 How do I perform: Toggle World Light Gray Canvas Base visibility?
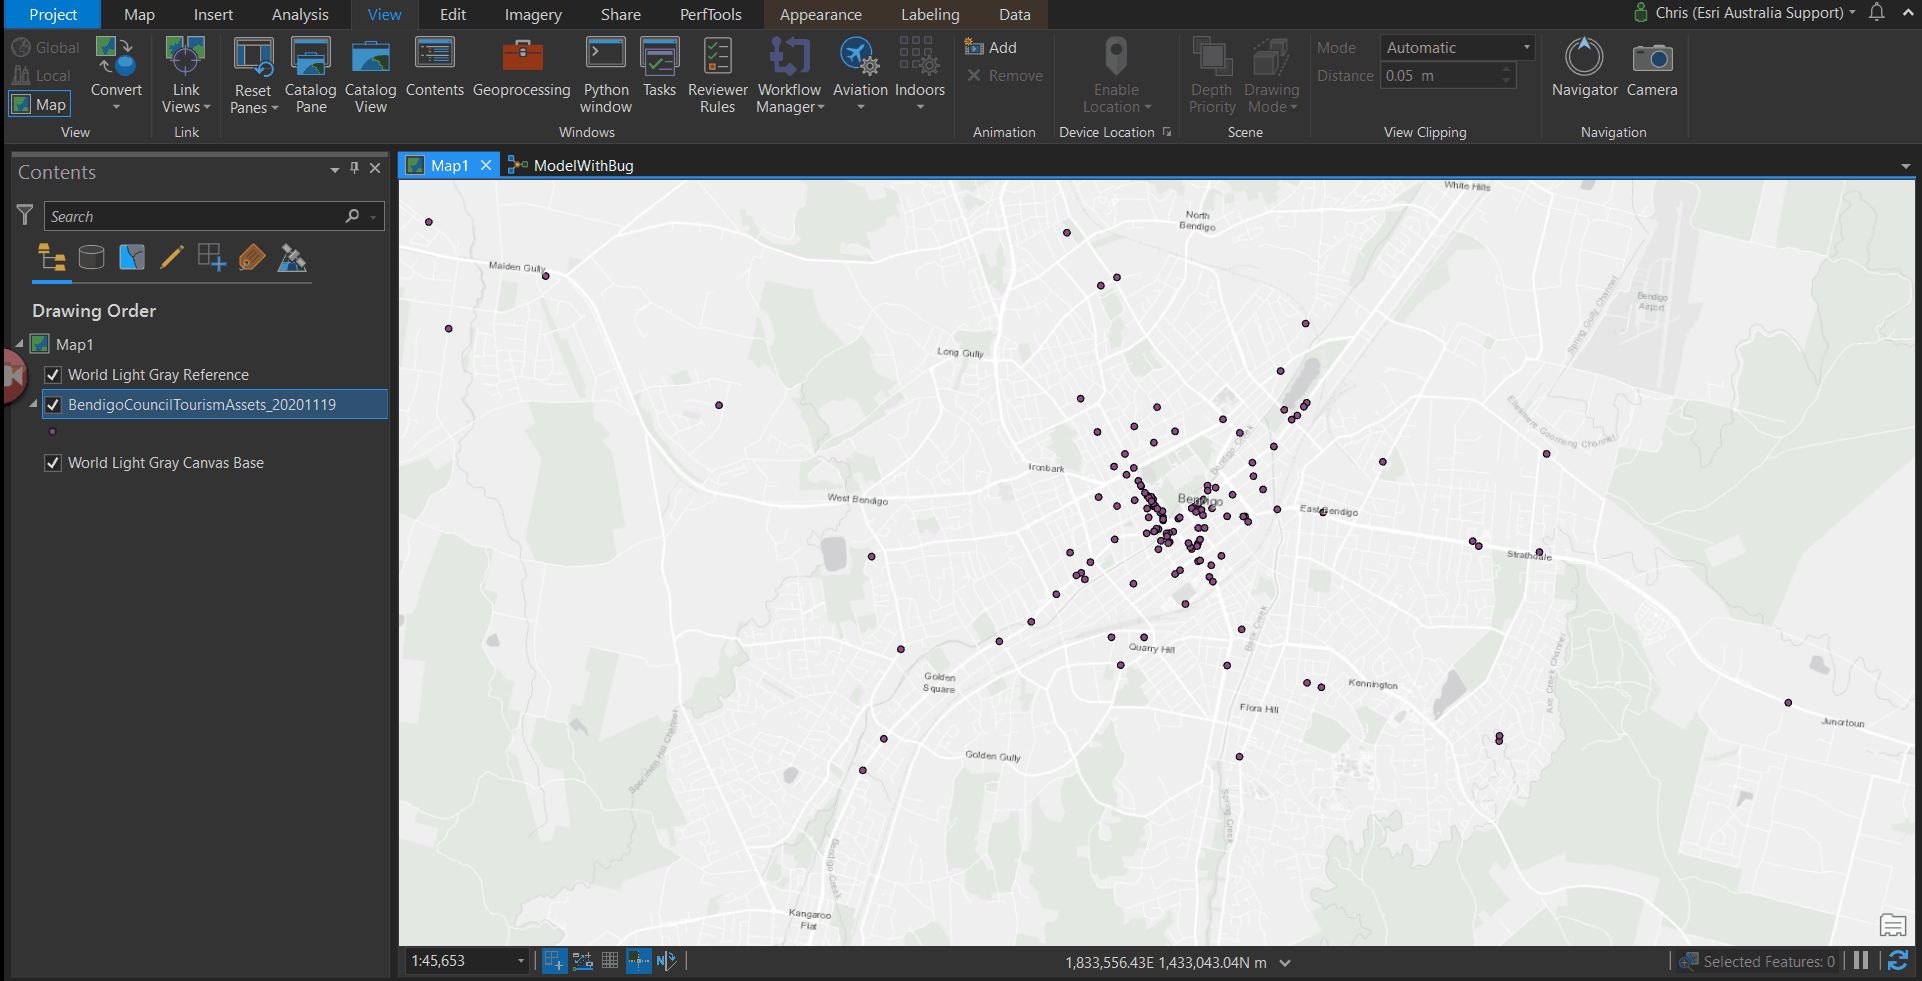pyautogui.click(x=52, y=462)
